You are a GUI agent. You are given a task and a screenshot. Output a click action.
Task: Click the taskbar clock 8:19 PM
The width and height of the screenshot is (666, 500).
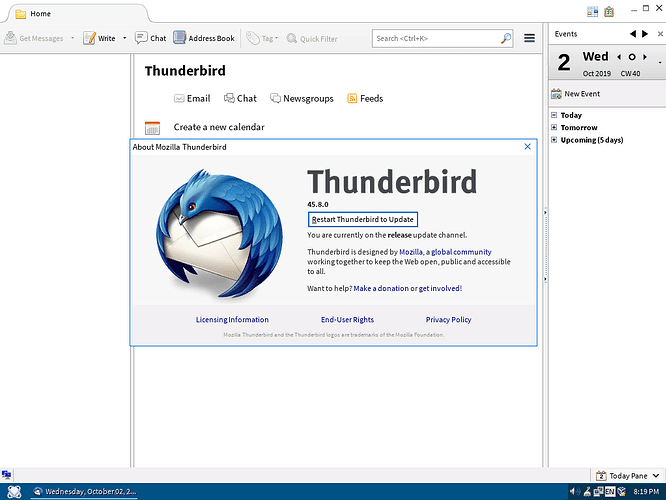(x=646, y=492)
